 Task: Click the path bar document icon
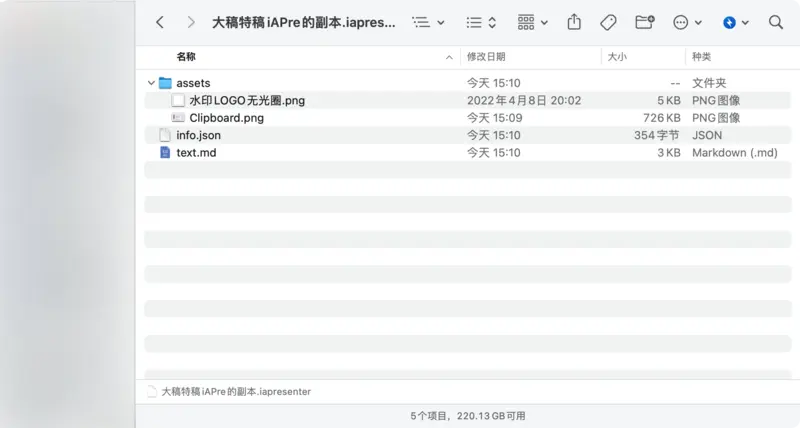click(x=152, y=392)
